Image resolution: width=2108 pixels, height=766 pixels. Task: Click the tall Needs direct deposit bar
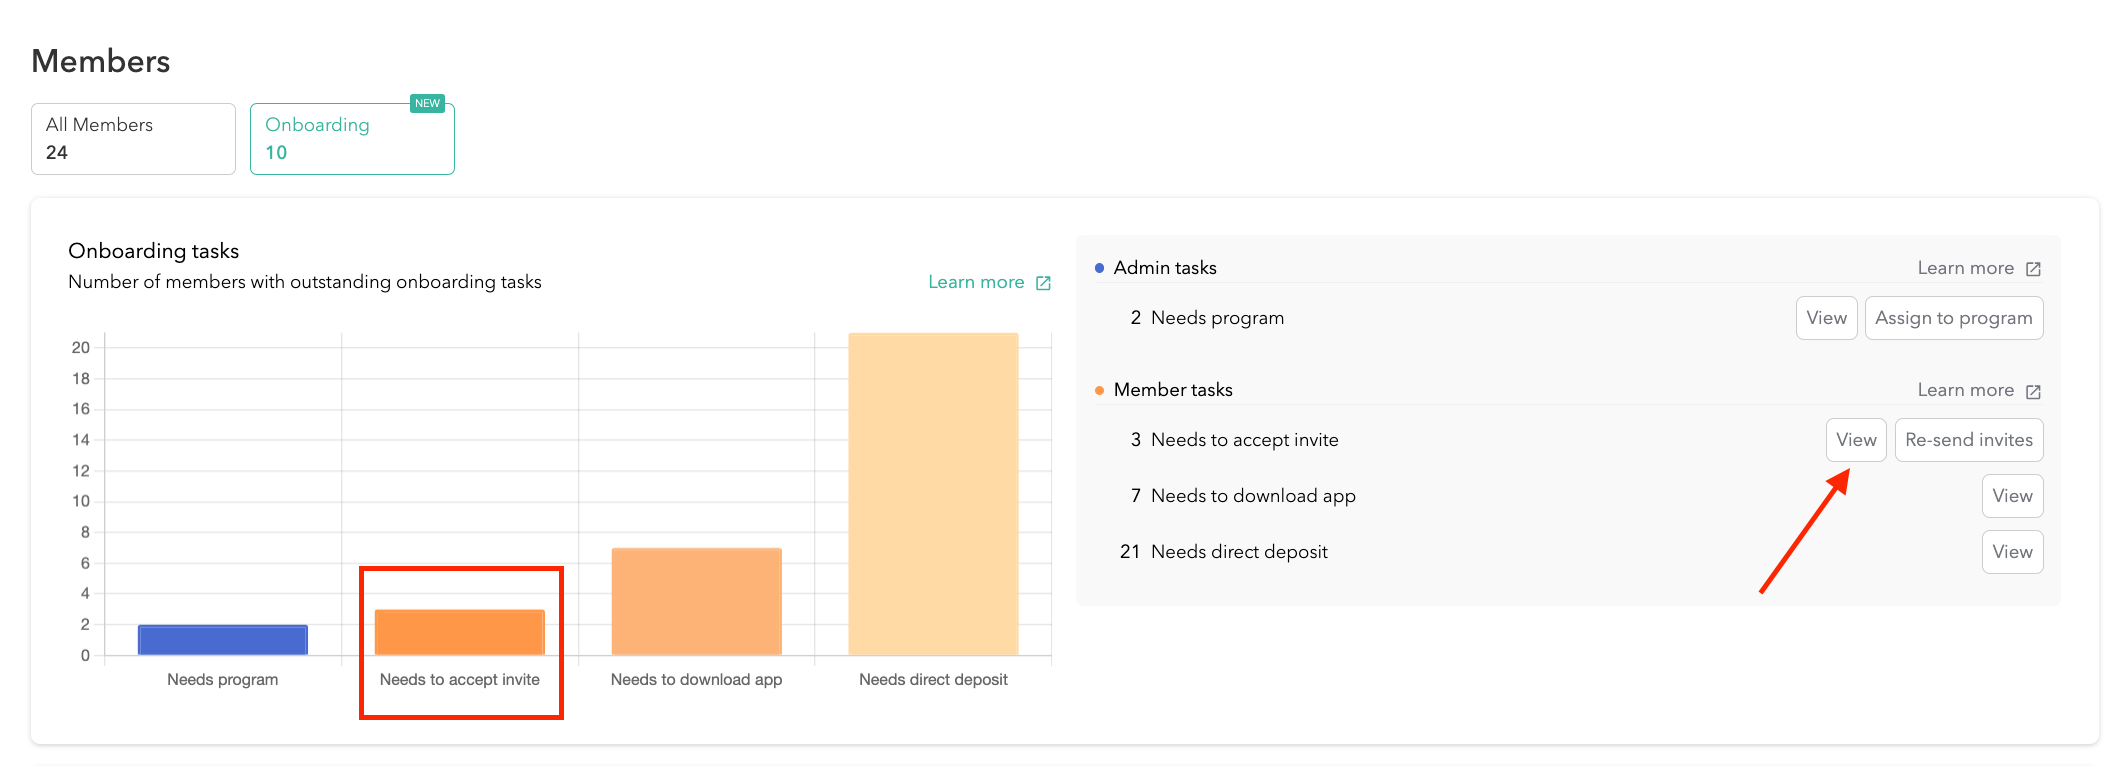click(933, 494)
